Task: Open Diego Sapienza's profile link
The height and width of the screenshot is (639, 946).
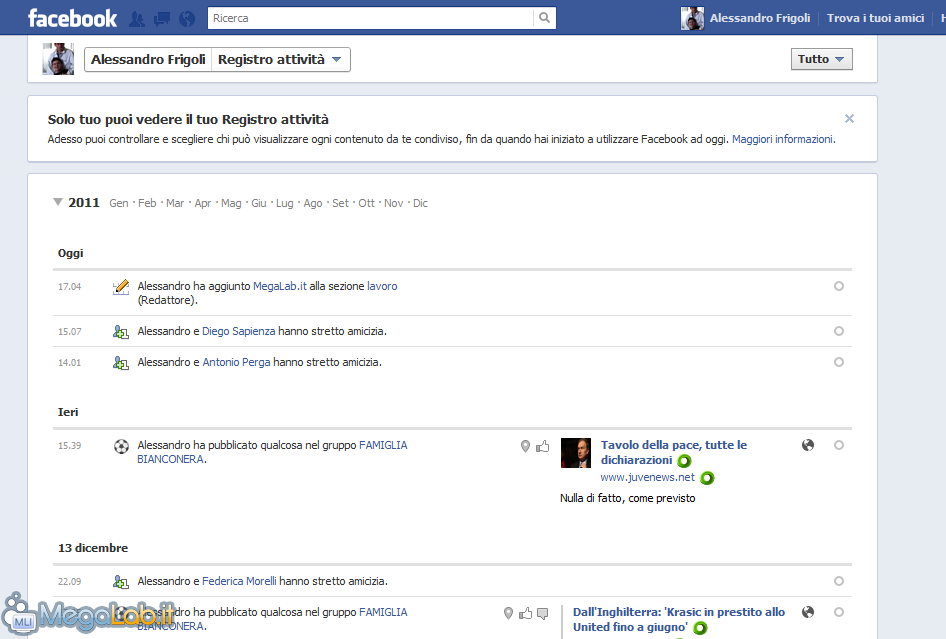Action: pos(238,331)
